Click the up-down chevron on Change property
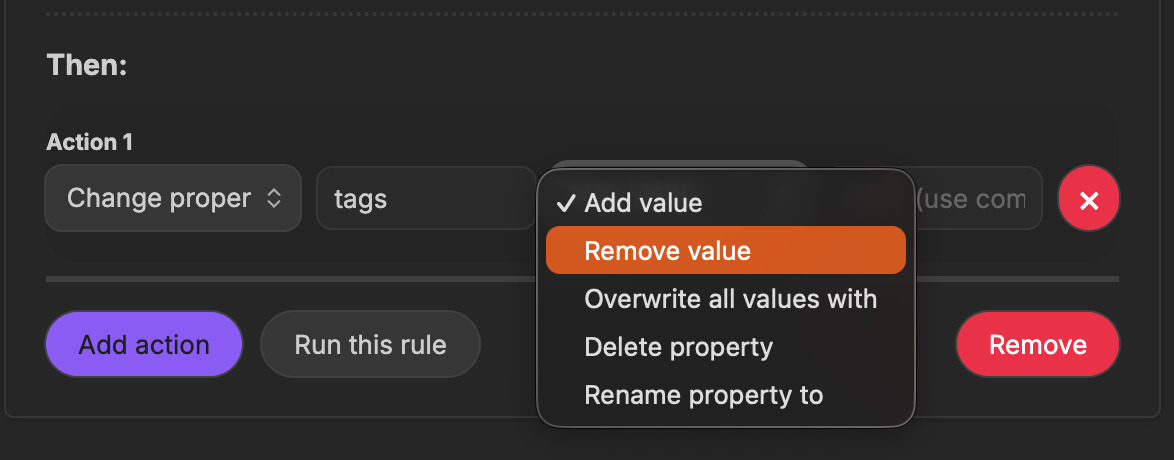The height and width of the screenshot is (460, 1174). [274, 199]
